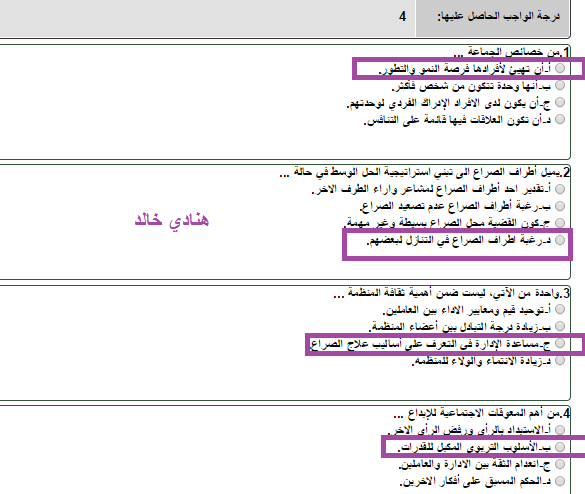
Task: Select radio option د 'الحكم المسبق على أفكار الاخرين'
Action: click(x=560, y=481)
